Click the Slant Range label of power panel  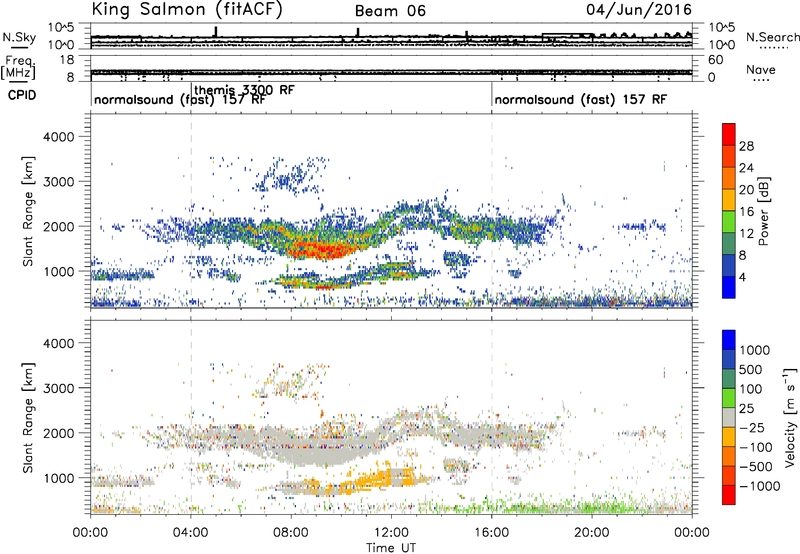tap(28, 211)
